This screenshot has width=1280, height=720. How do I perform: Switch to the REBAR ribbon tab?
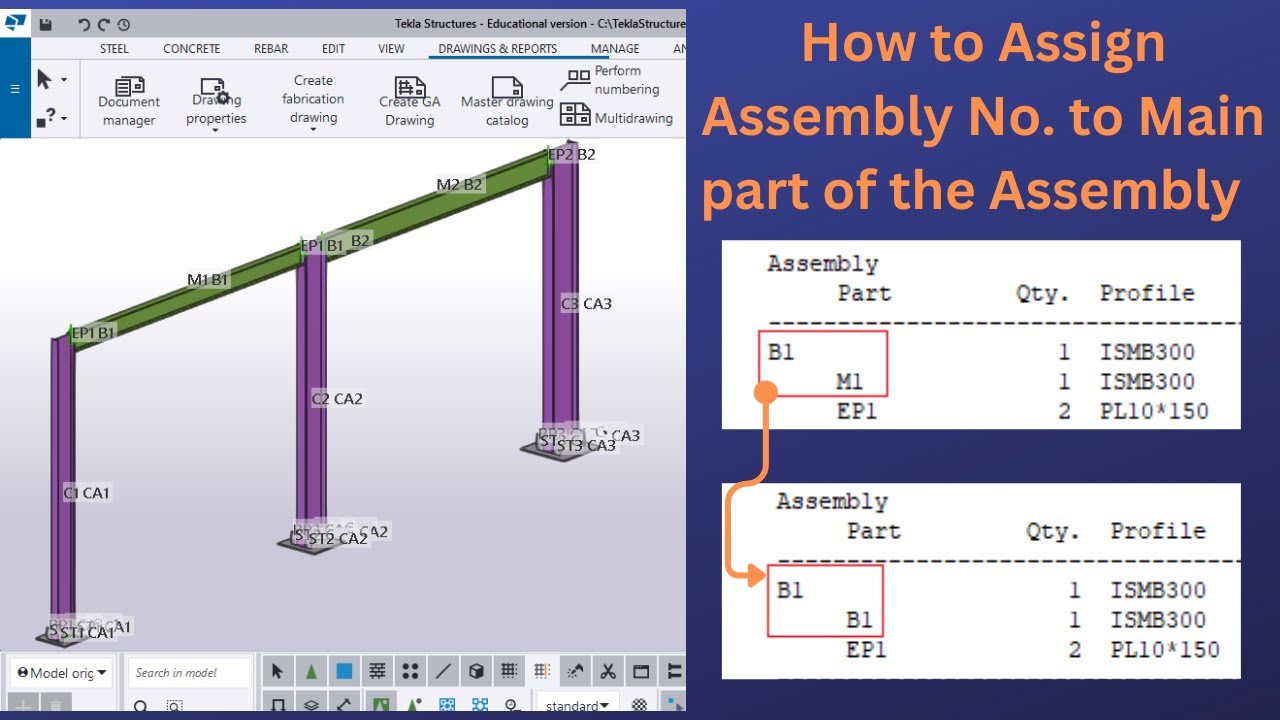coord(271,48)
